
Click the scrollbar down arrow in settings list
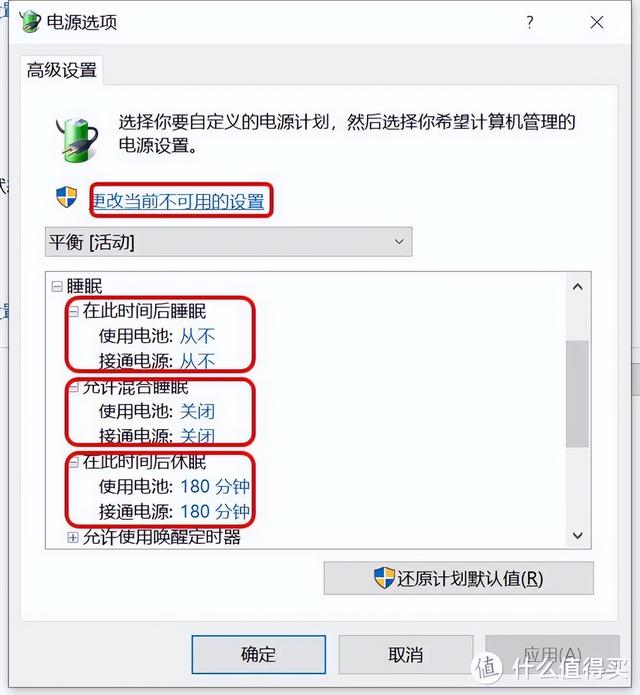(x=578, y=535)
